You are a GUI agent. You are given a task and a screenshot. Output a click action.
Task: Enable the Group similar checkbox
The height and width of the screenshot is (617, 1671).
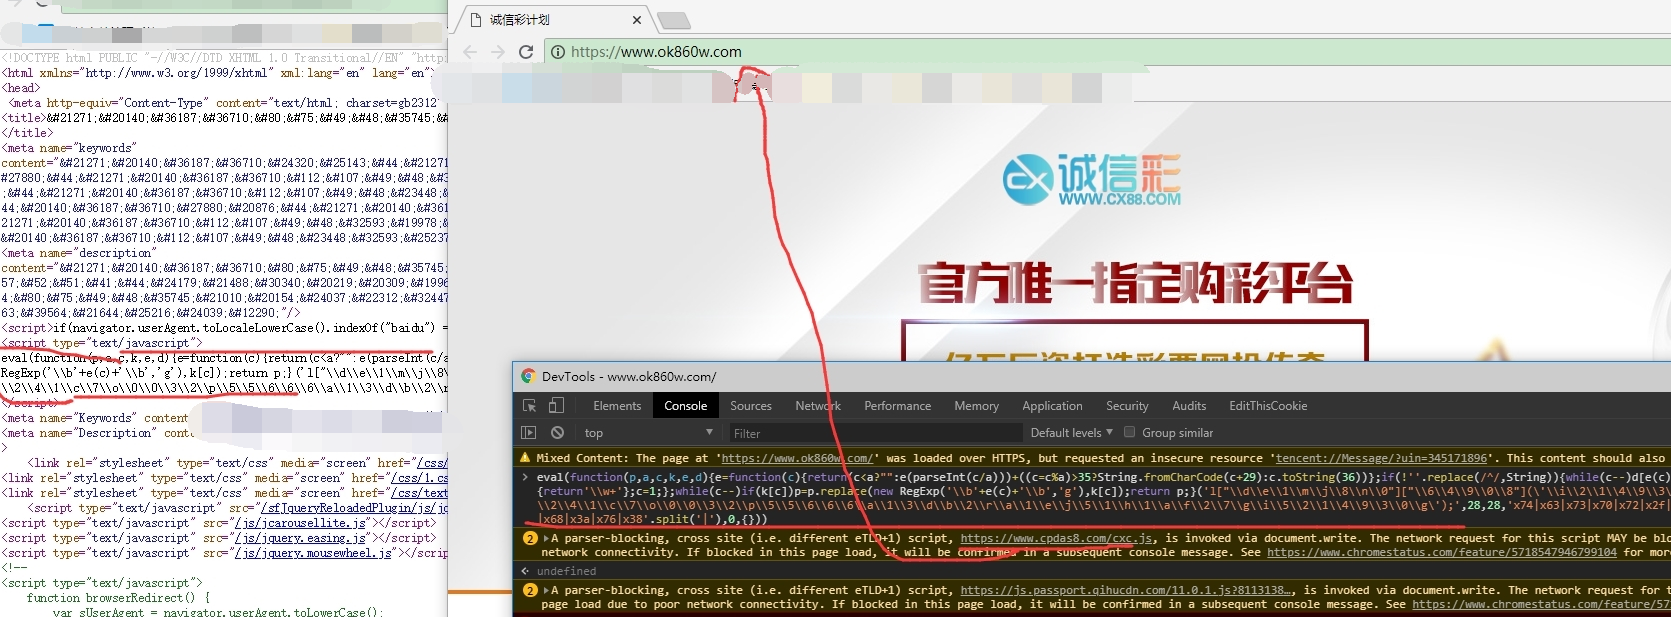click(x=1130, y=433)
